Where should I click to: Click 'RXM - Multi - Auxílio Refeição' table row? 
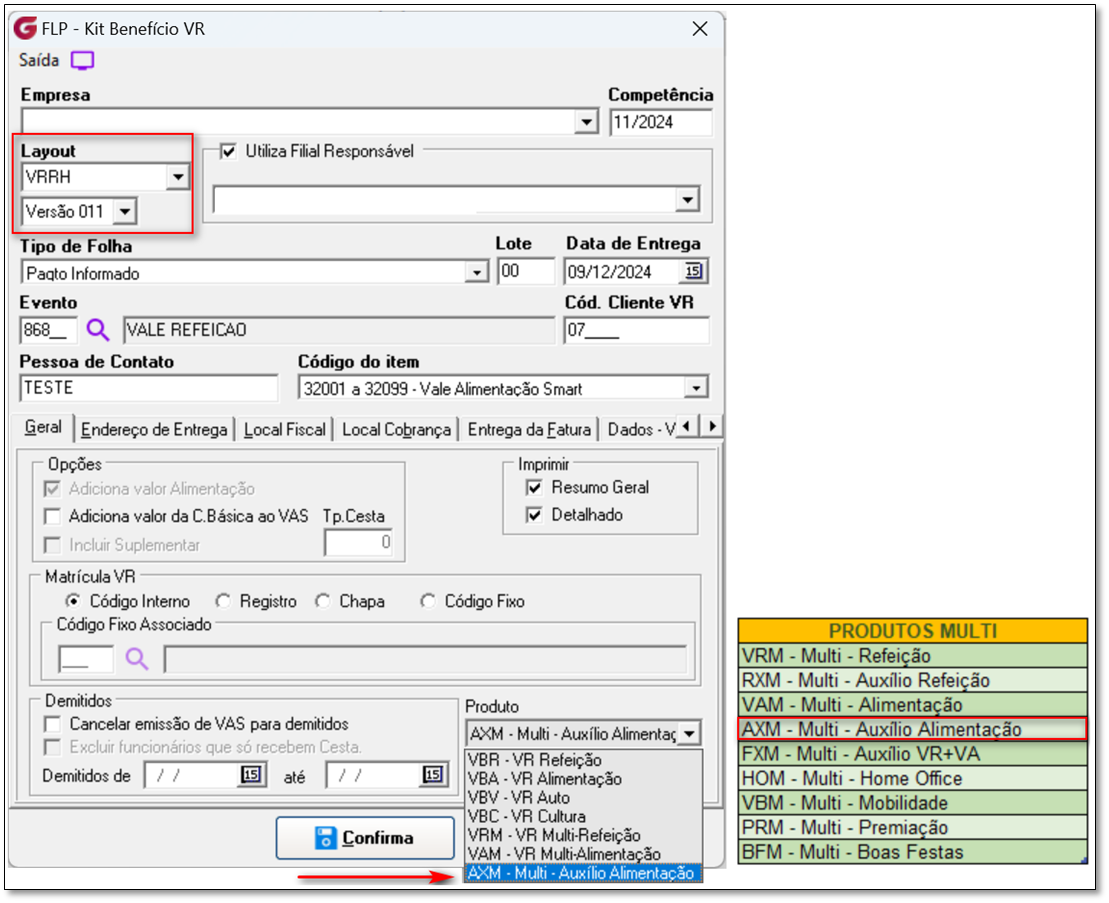click(x=912, y=680)
